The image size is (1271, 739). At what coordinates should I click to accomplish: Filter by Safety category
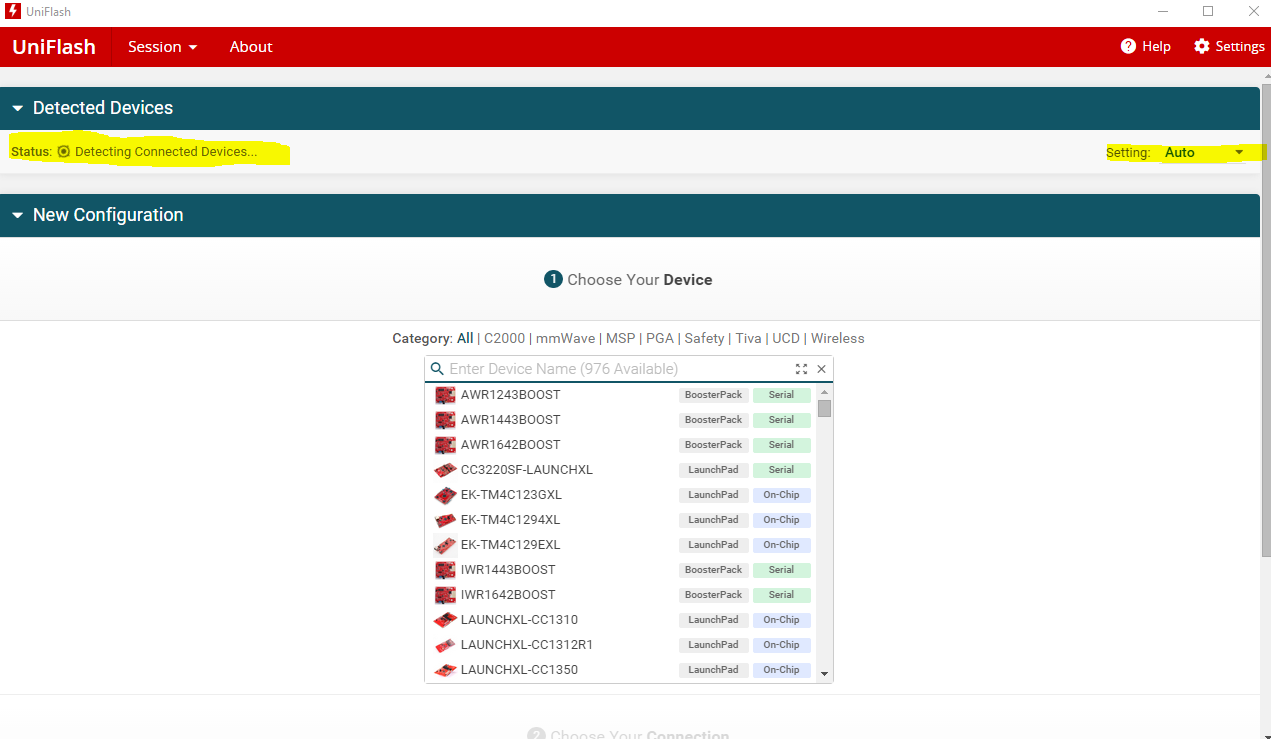[x=705, y=338]
